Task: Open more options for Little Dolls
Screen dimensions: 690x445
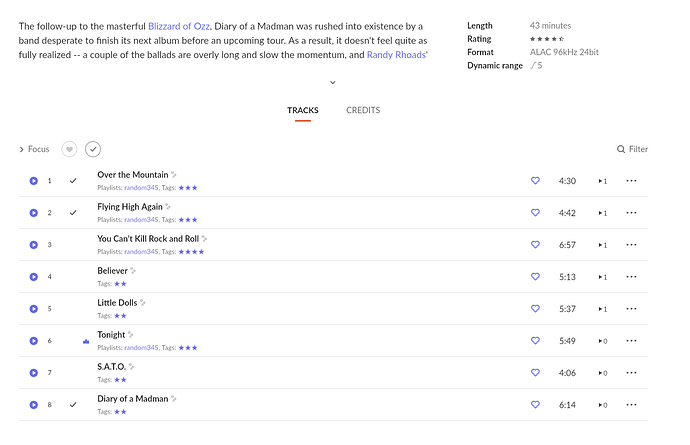Action: click(x=631, y=309)
